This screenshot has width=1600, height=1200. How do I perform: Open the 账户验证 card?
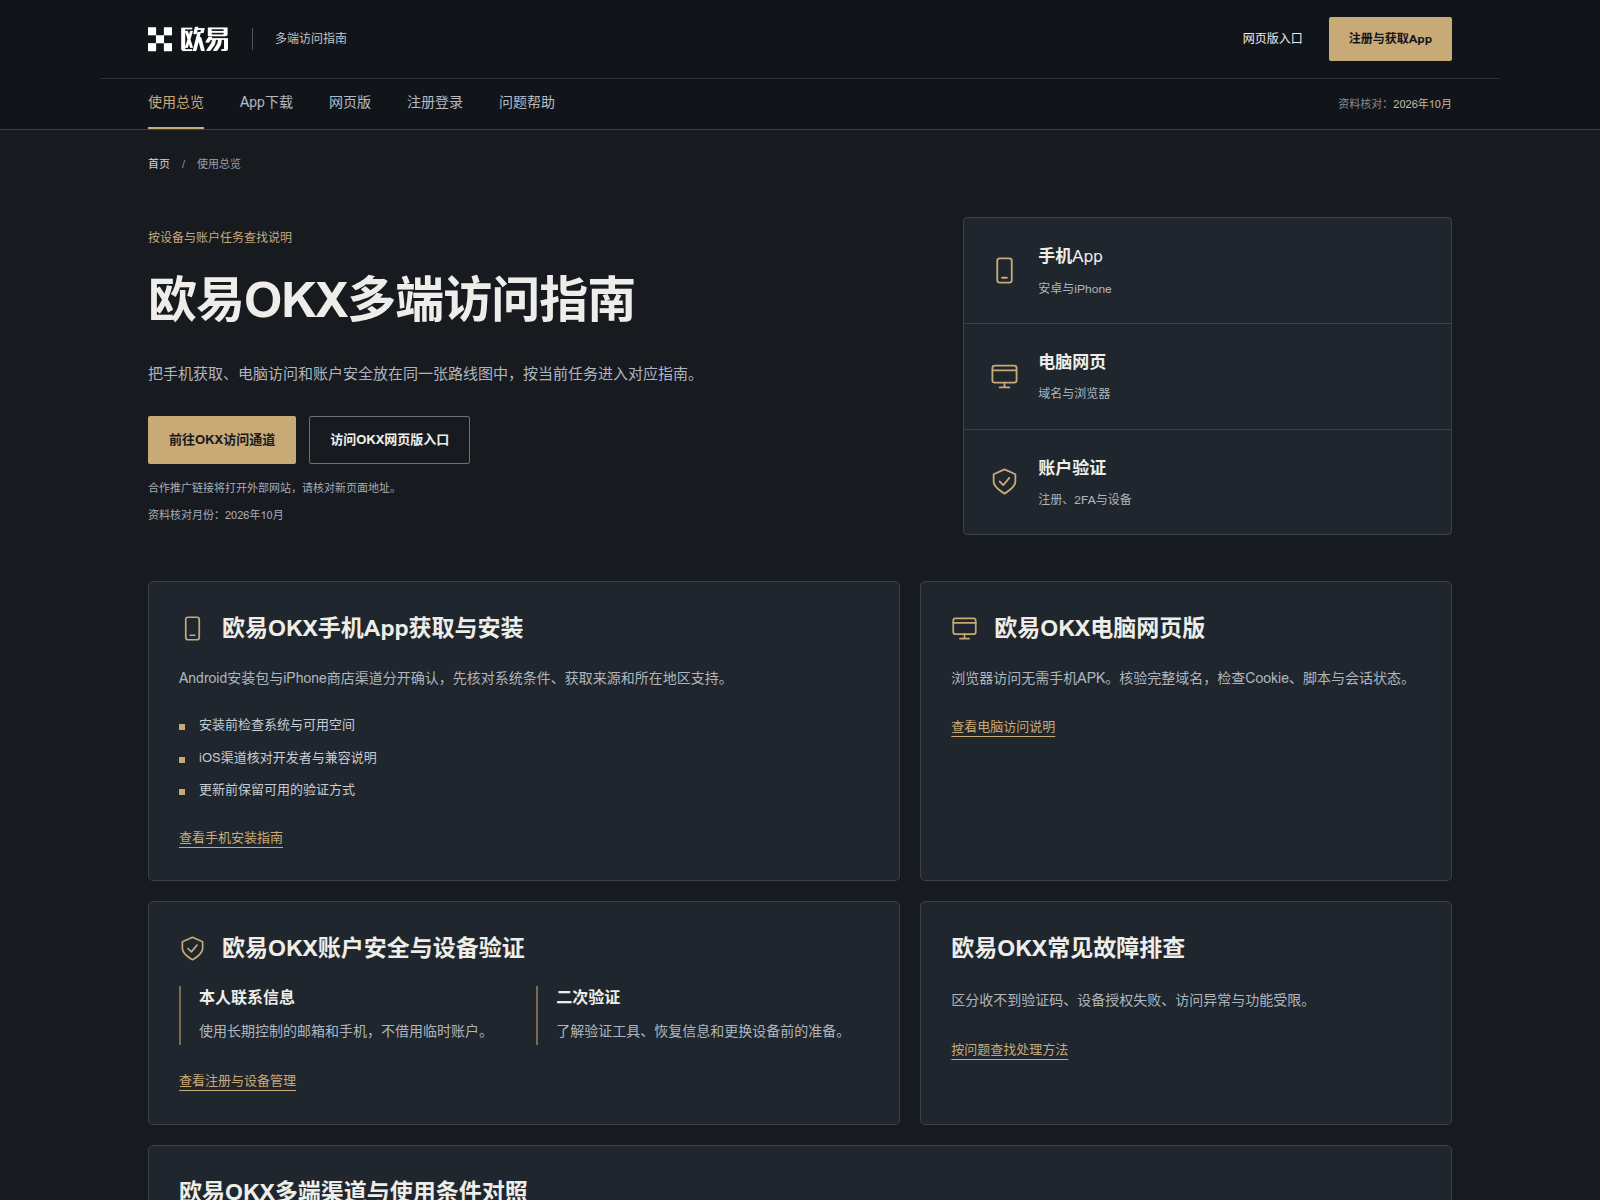point(1207,482)
